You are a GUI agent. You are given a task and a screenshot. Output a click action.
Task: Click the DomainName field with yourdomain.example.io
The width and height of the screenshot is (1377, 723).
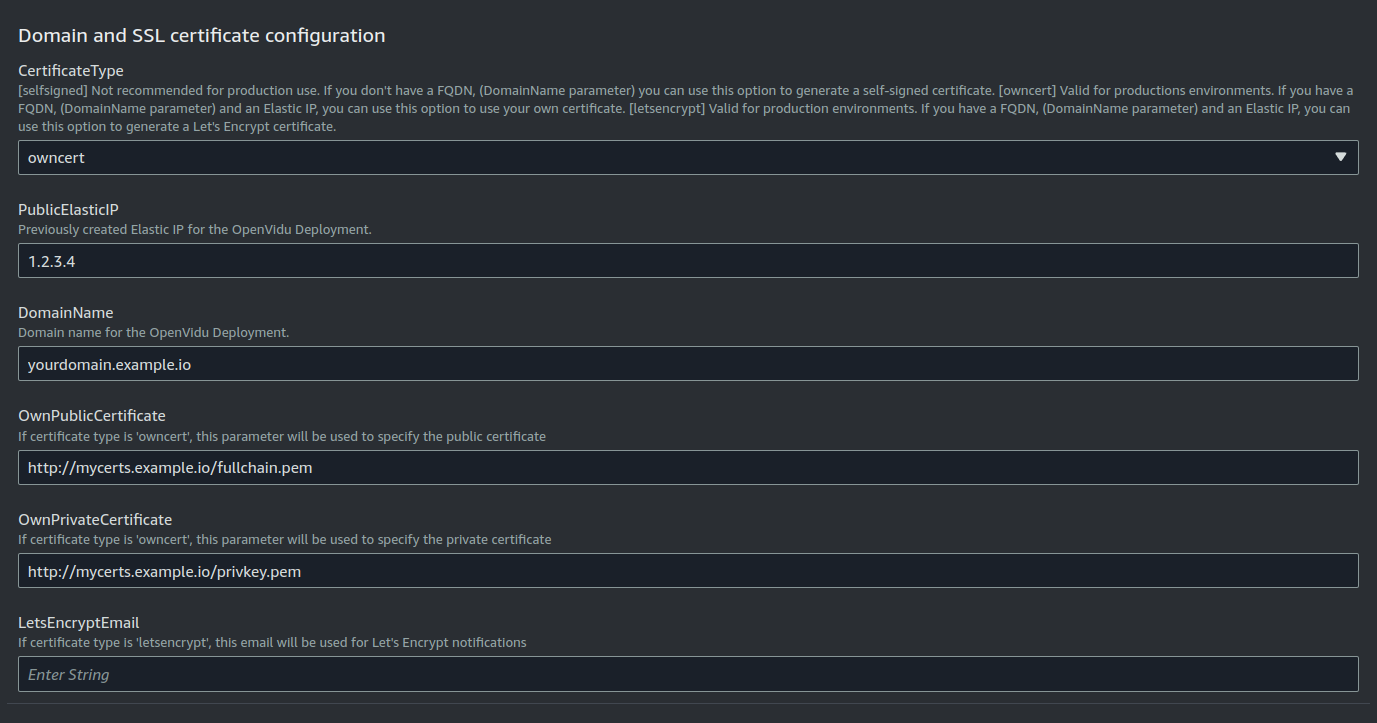click(x=688, y=364)
